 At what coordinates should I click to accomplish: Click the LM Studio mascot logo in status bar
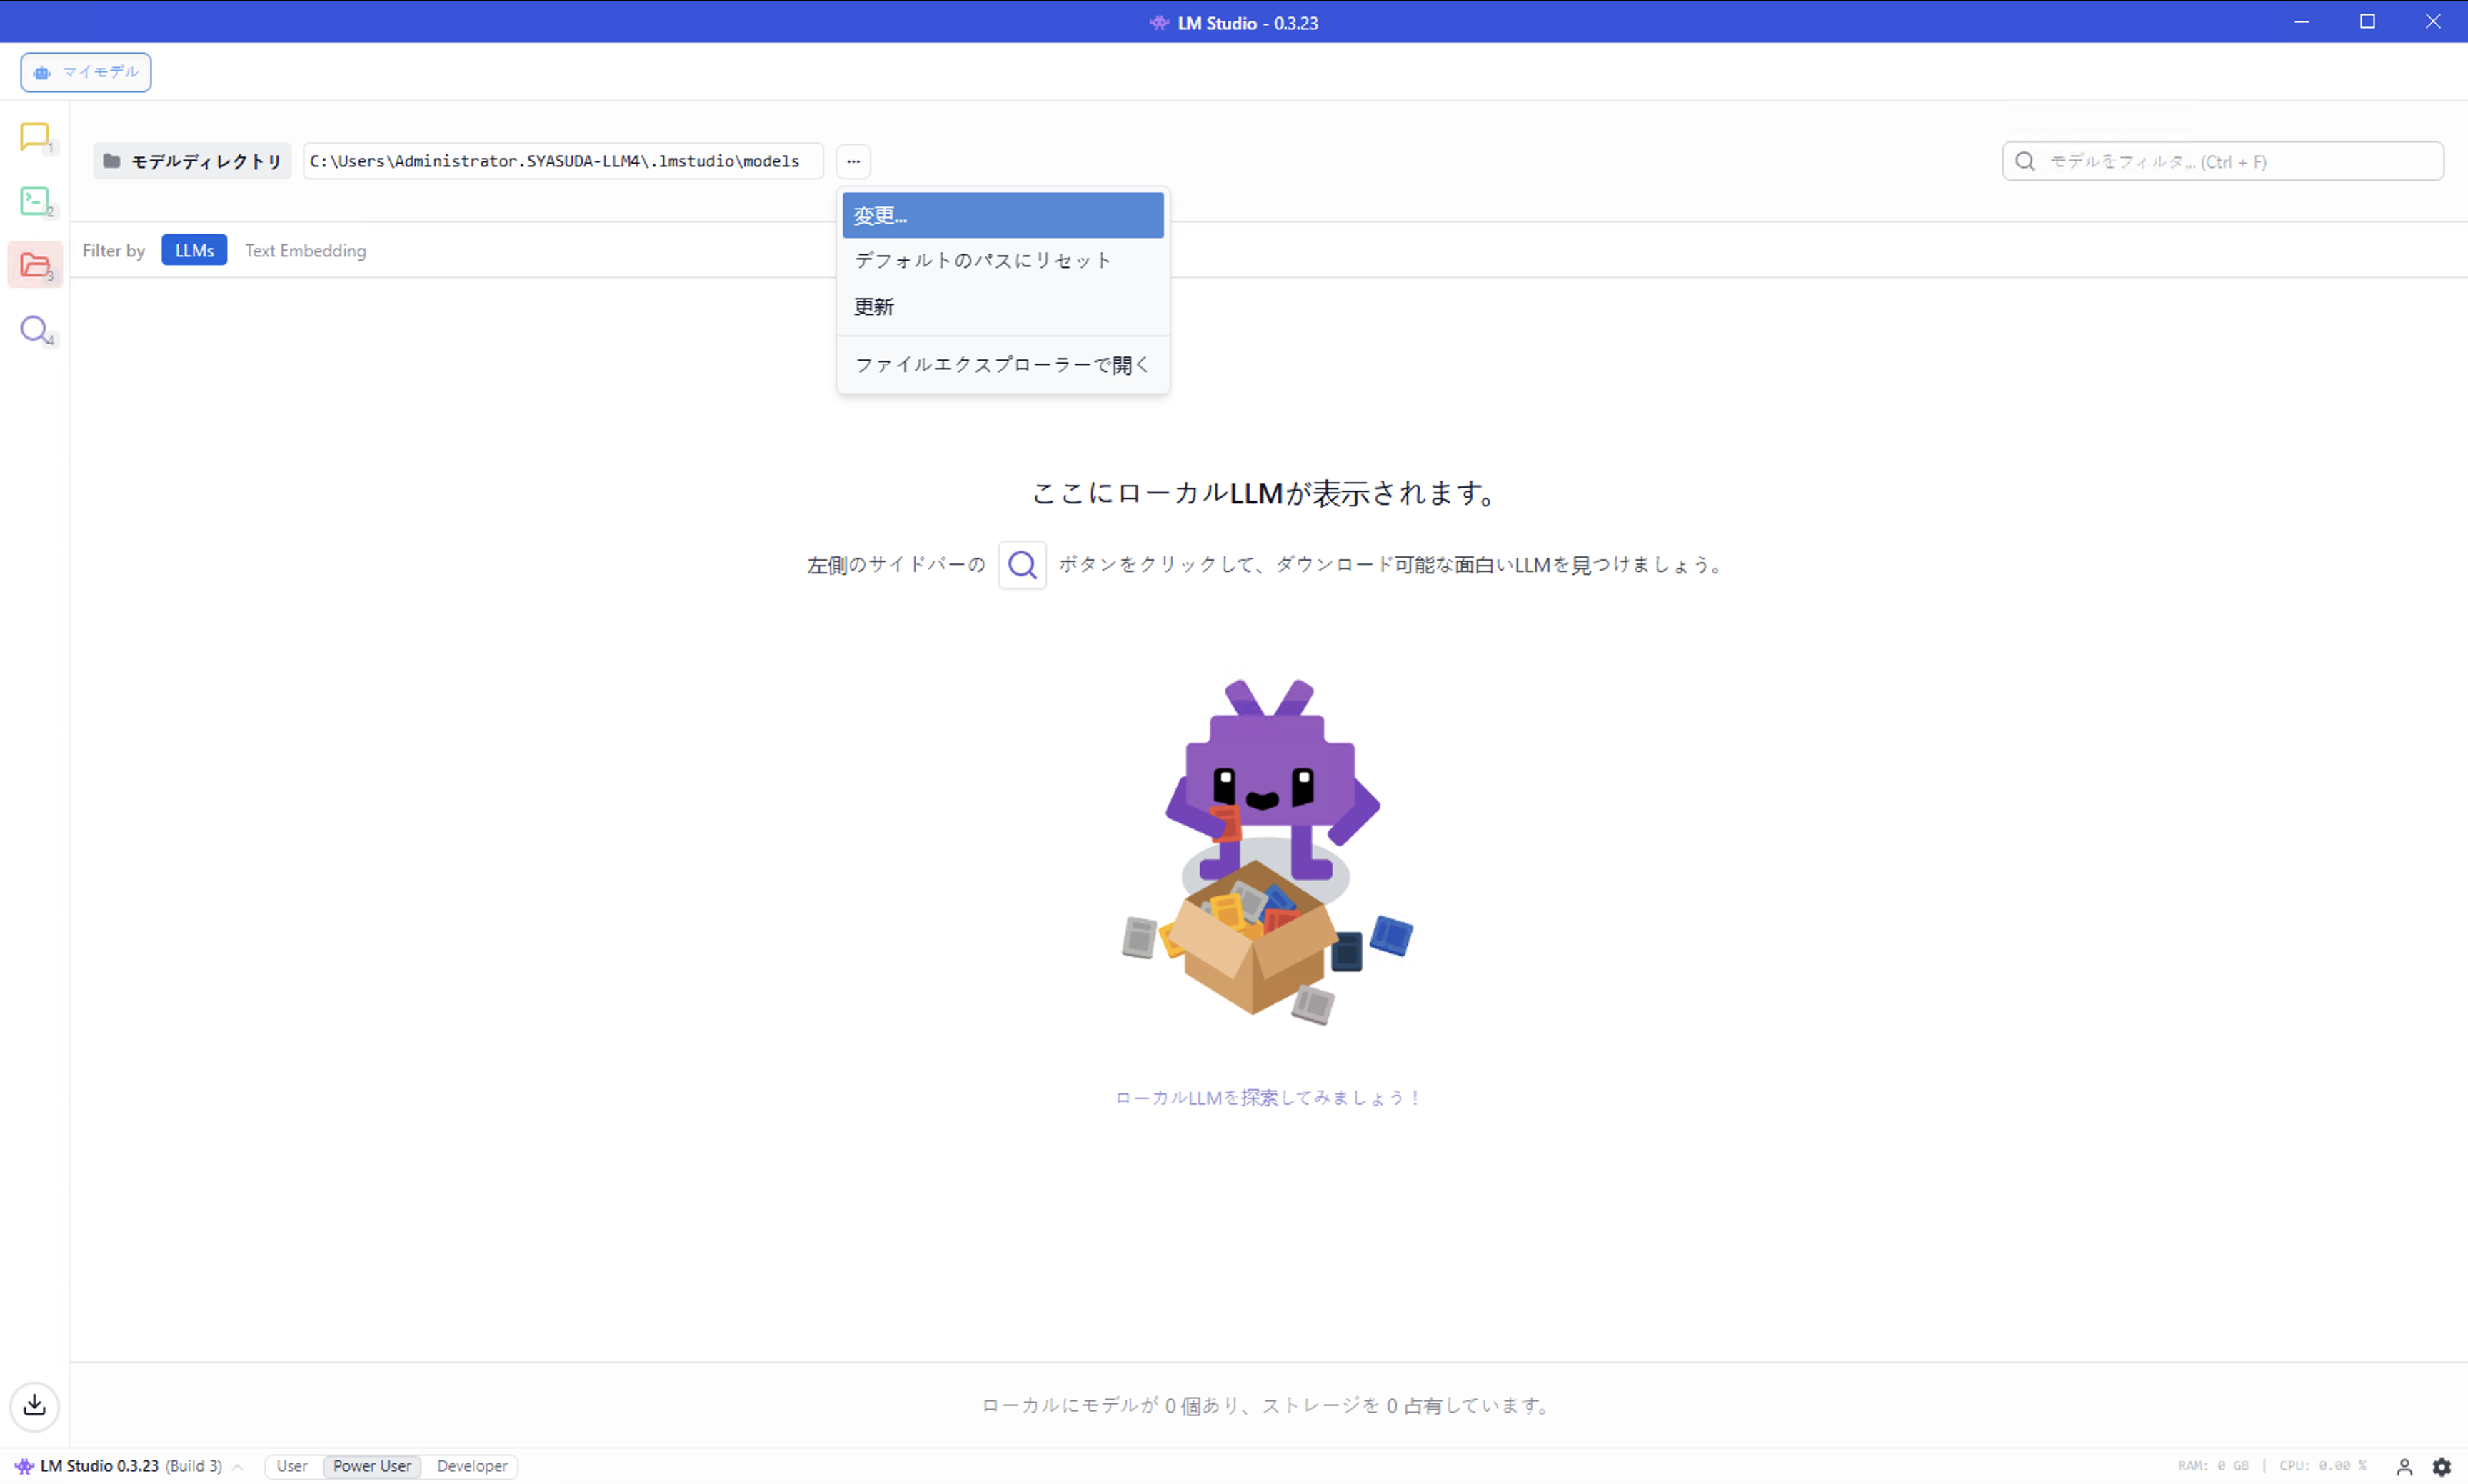click(x=25, y=1466)
